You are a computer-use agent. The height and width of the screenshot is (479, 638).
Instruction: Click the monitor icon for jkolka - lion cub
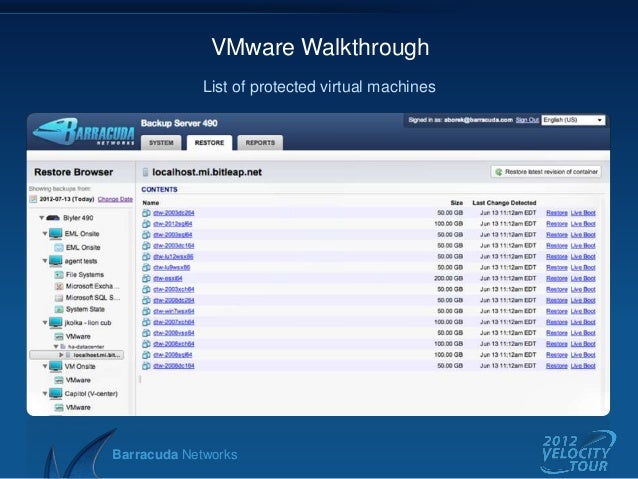pyautogui.click(x=55, y=323)
